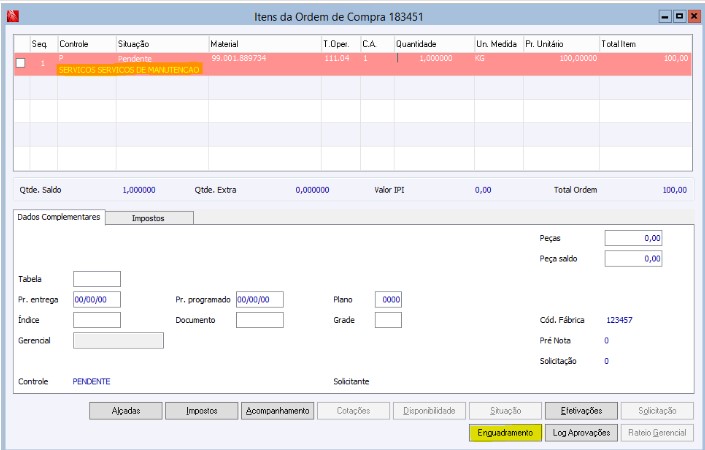
Task: Click the Total Item column header
Action: 646,44
